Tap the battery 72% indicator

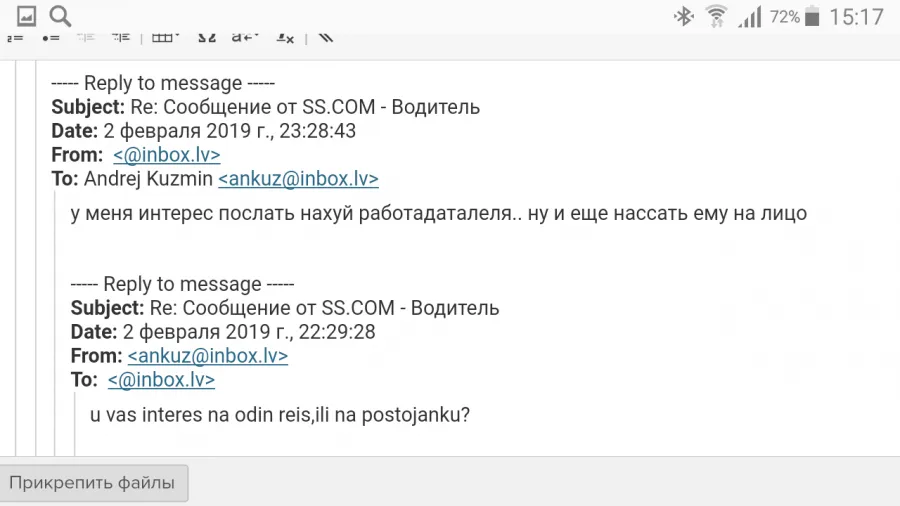click(x=794, y=17)
